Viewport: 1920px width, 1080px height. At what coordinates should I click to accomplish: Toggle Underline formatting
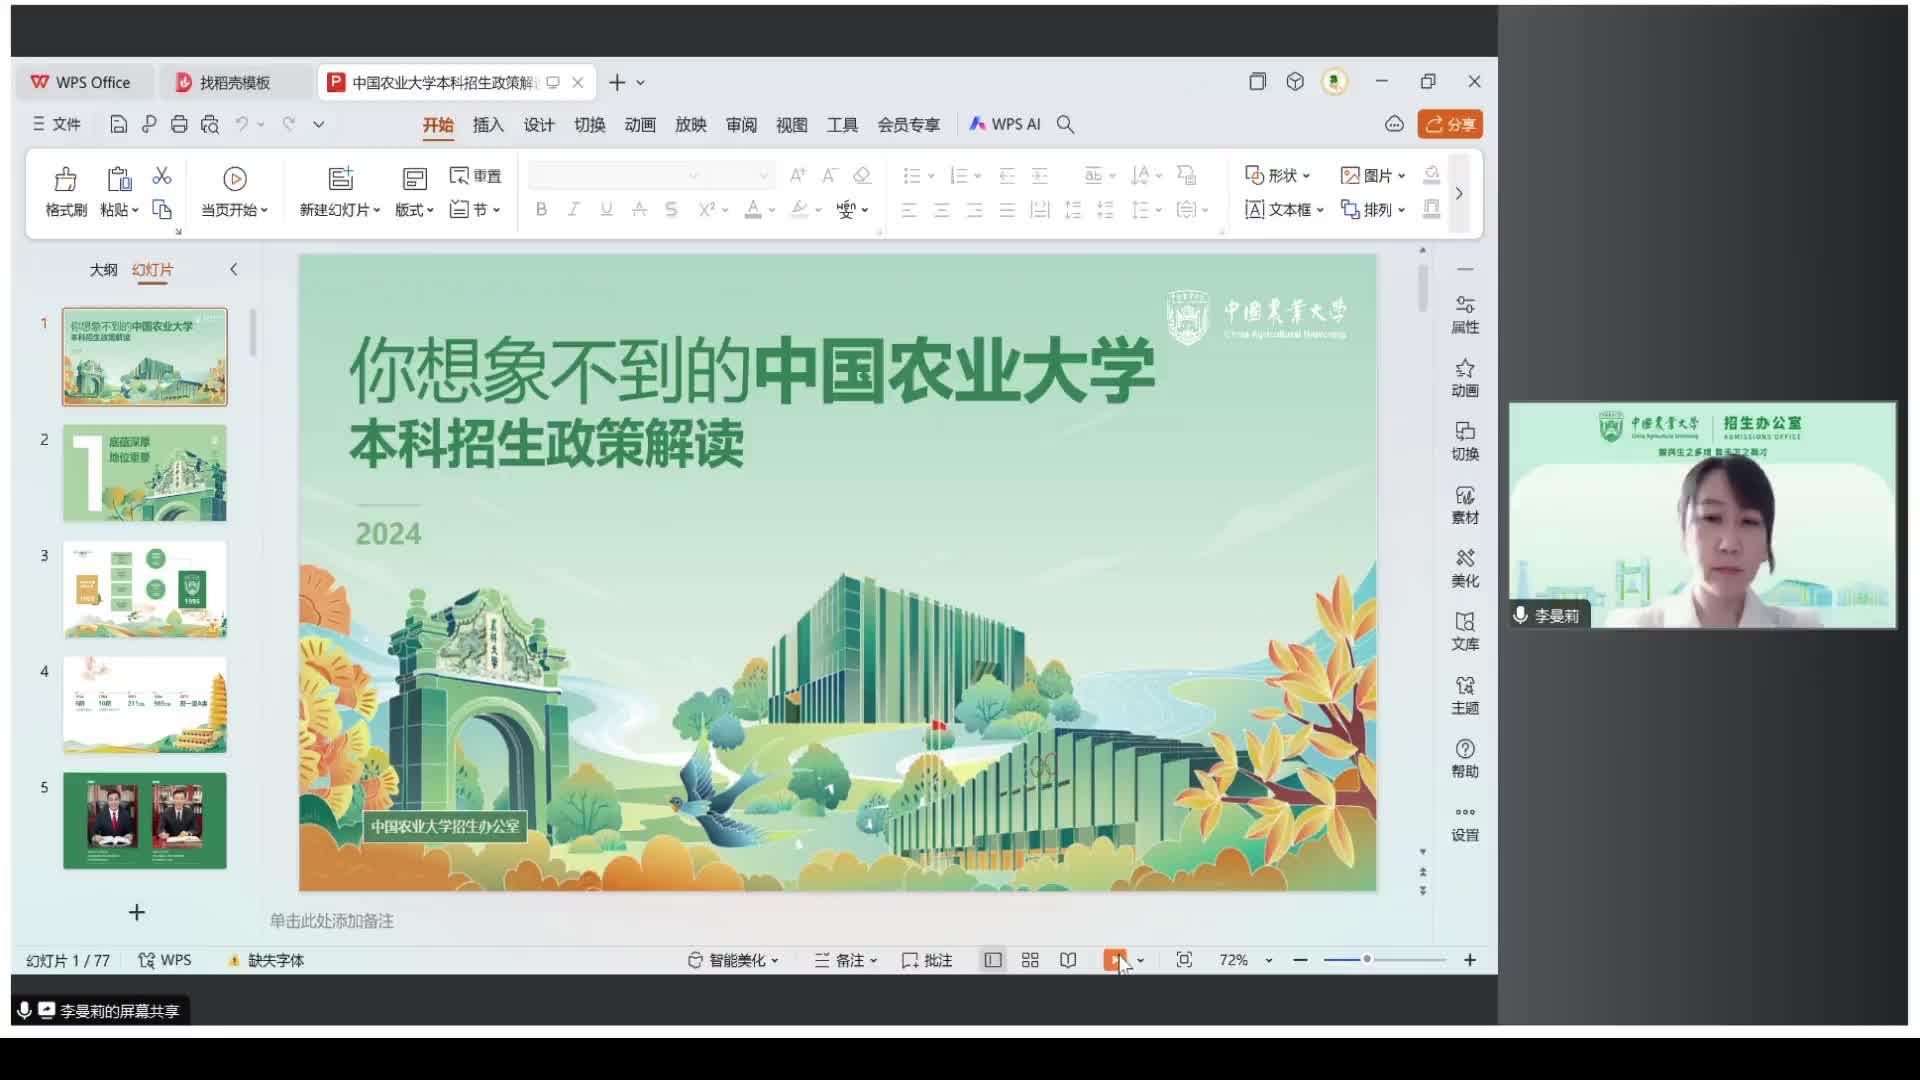pyautogui.click(x=606, y=209)
